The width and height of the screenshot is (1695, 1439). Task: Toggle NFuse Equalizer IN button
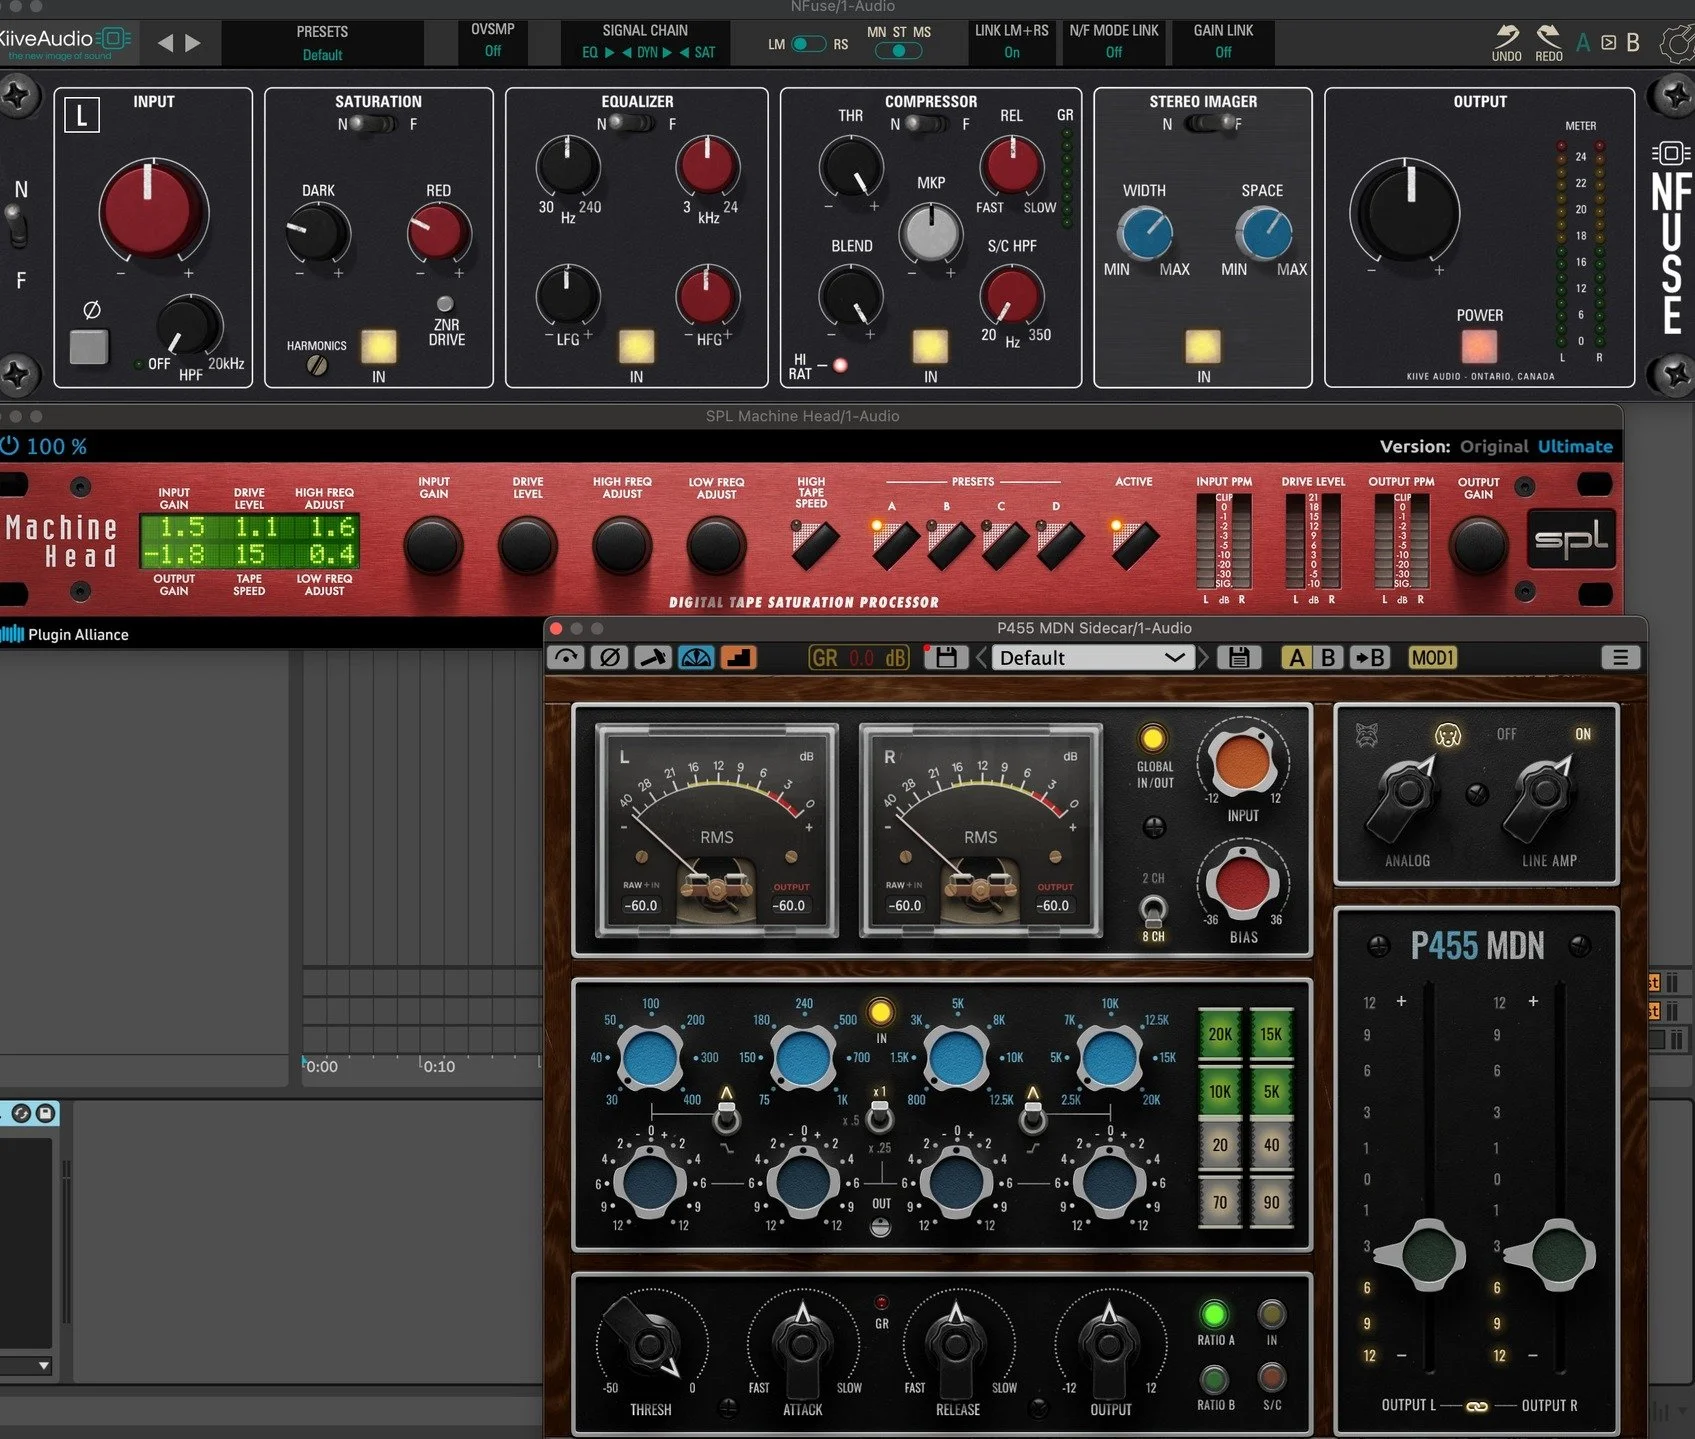tap(636, 346)
